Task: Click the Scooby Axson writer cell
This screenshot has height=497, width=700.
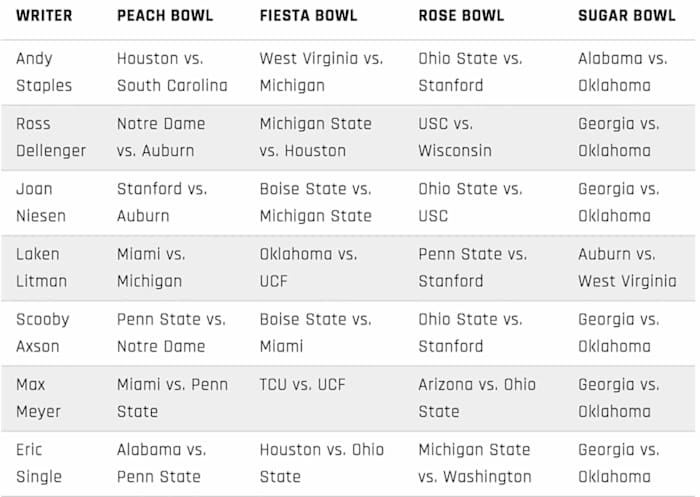Action: tap(42, 332)
